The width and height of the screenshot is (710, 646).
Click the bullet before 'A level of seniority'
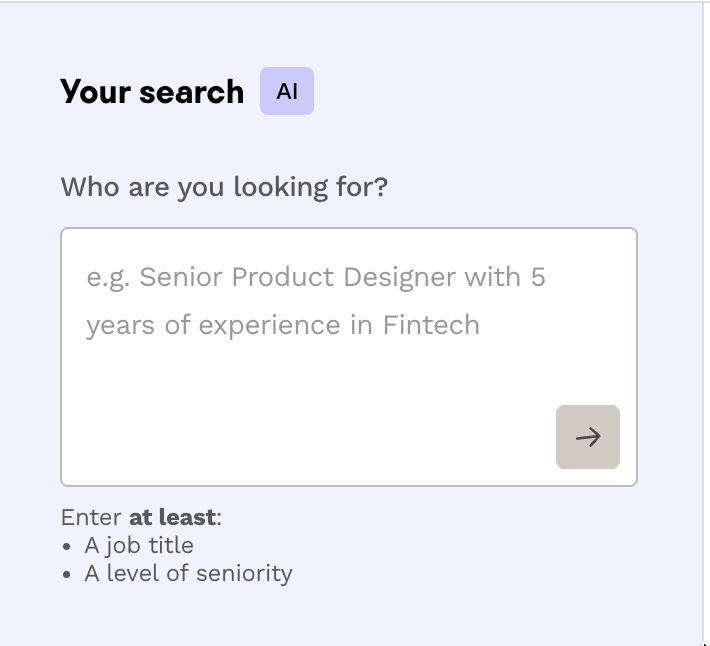(x=67, y=575)
